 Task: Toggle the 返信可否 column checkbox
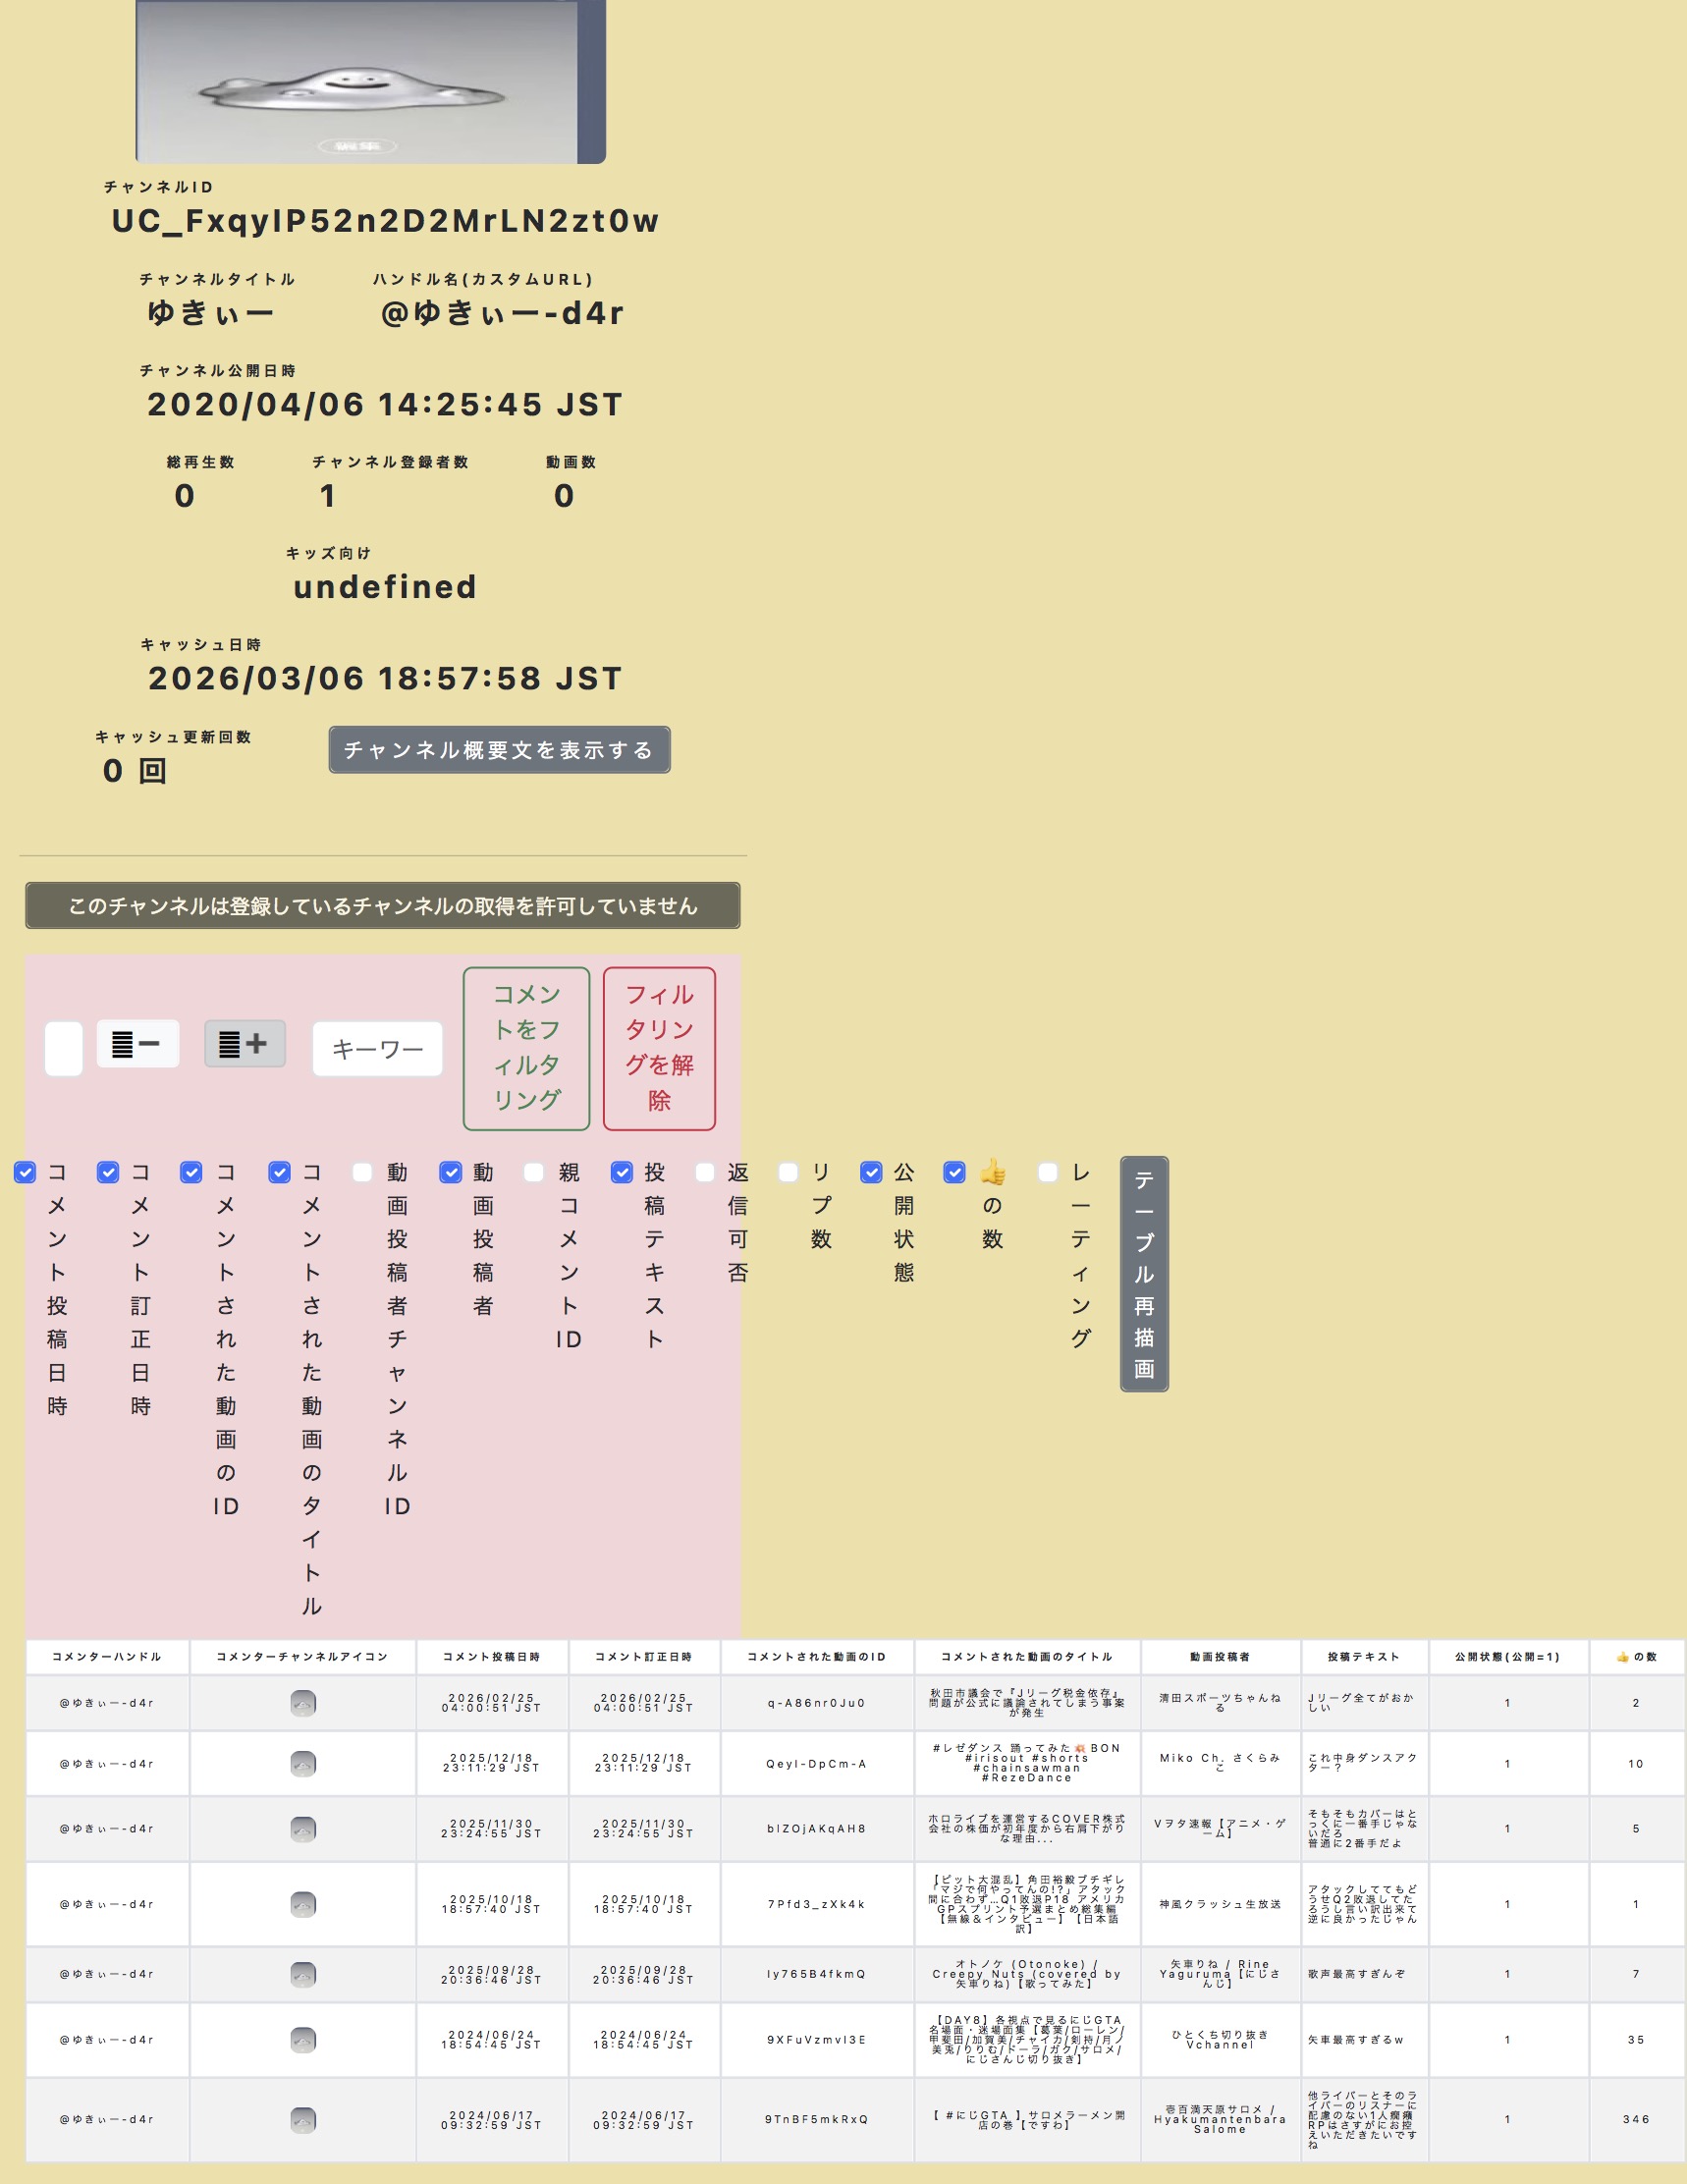point(705,1172)
